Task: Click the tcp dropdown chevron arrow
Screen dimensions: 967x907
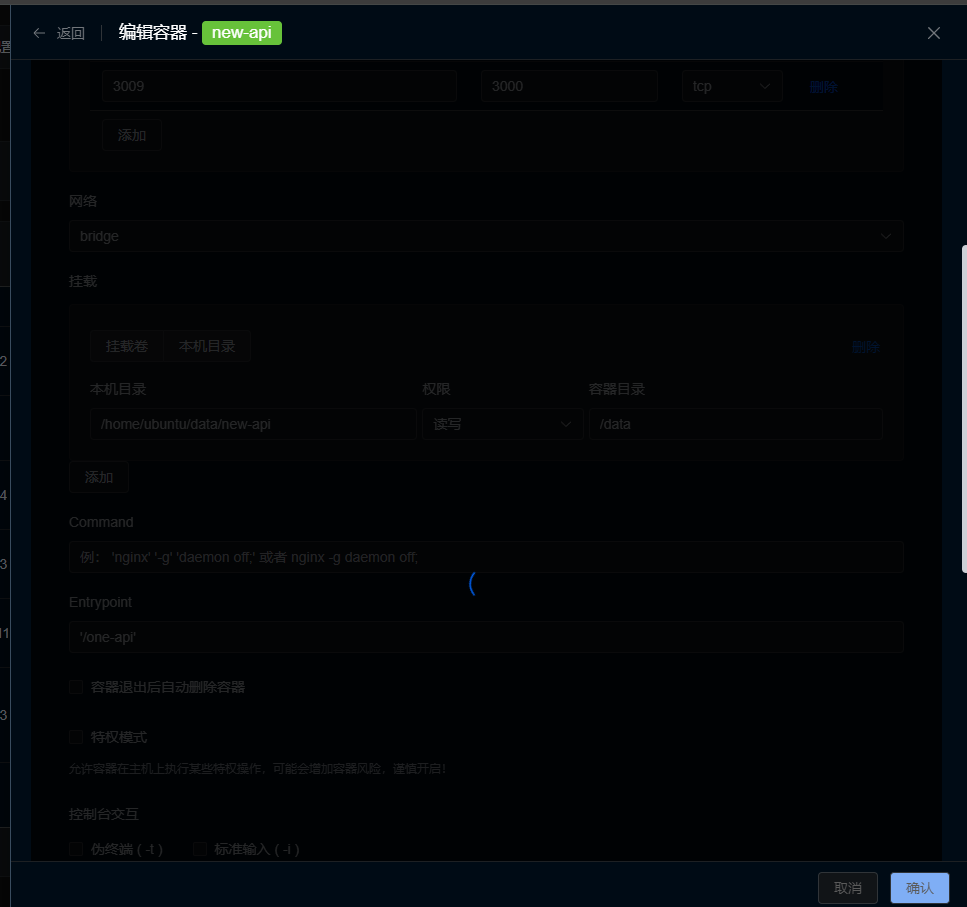Action: [765, 86]
